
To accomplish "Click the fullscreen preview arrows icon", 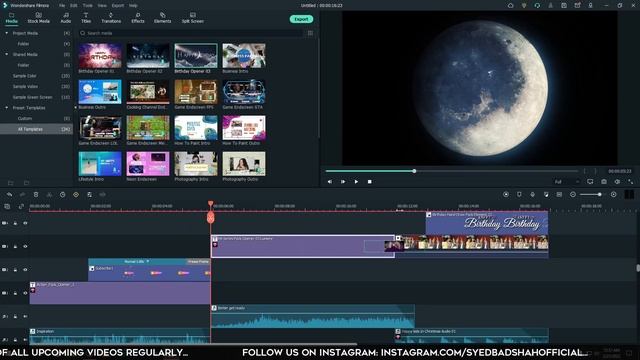I will (631, 182).
